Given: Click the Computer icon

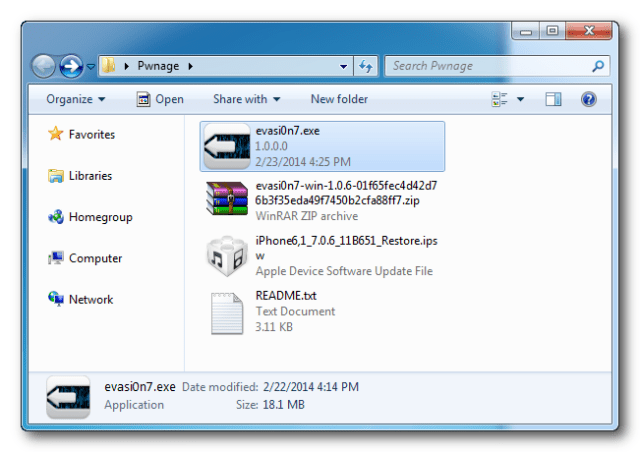Looking at the screenshot, I should click(x=56, y=258).
